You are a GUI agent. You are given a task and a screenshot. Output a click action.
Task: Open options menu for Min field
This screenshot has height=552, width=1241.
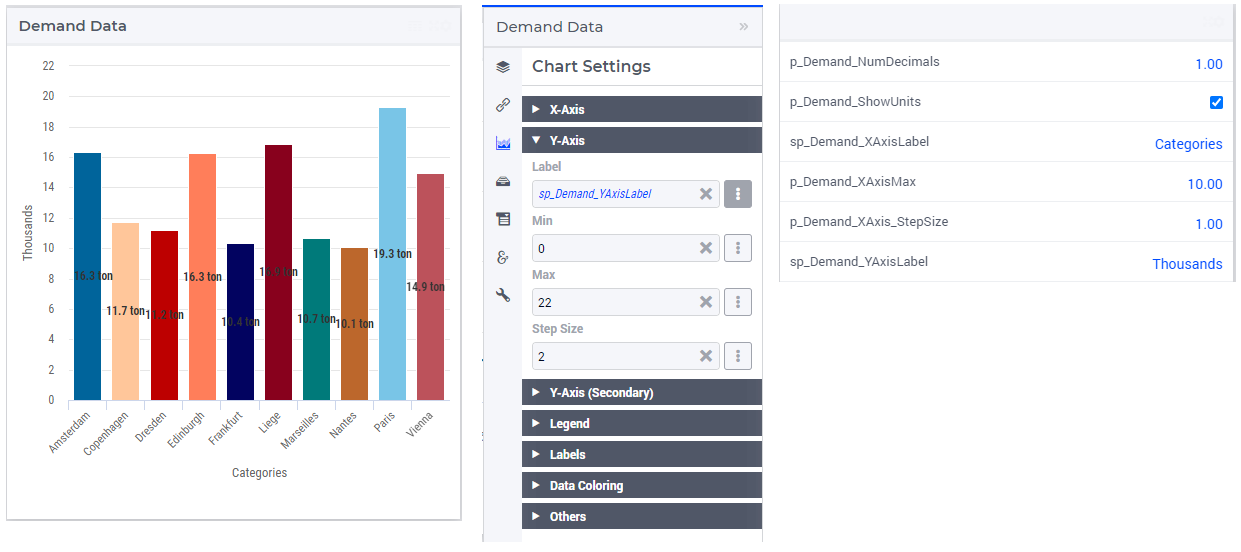[738, 248]
